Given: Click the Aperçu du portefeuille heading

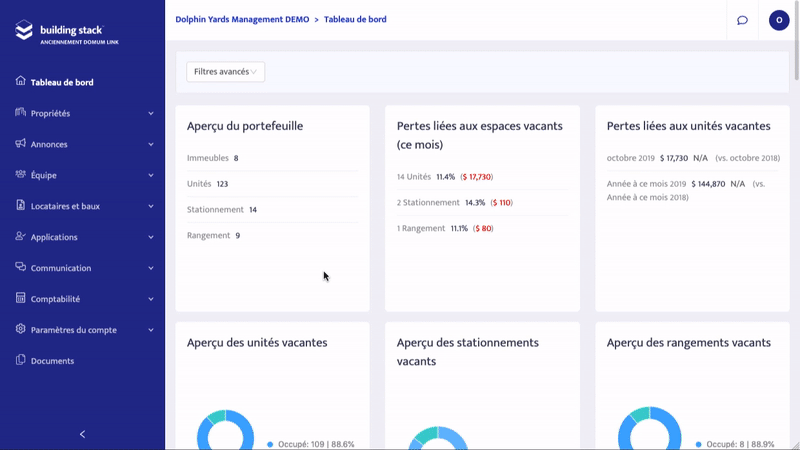Looking at the screenshot, I should 245,126.
